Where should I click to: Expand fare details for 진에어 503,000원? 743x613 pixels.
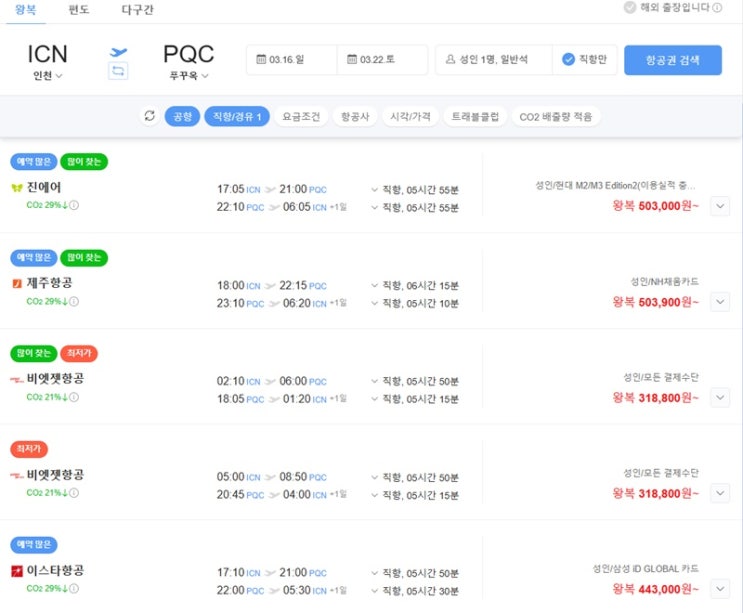pyautogui.click(x=720, y=206)
